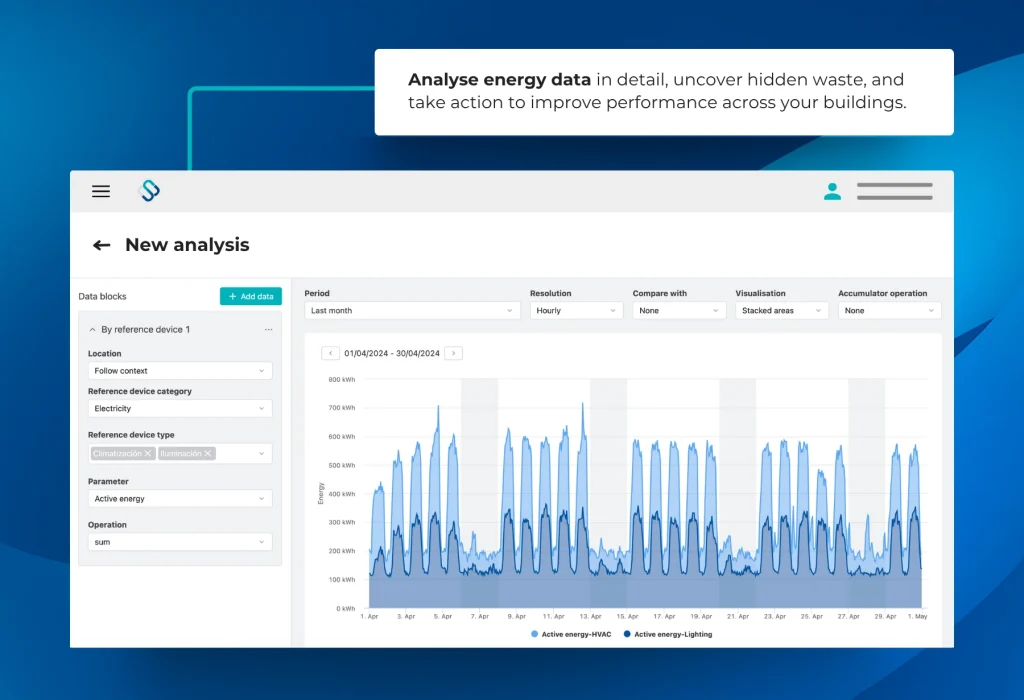Open the hamburger navigation menu
Image resolution: width=1024 pixels, height=700 pixels.
(x=101, y=192)
